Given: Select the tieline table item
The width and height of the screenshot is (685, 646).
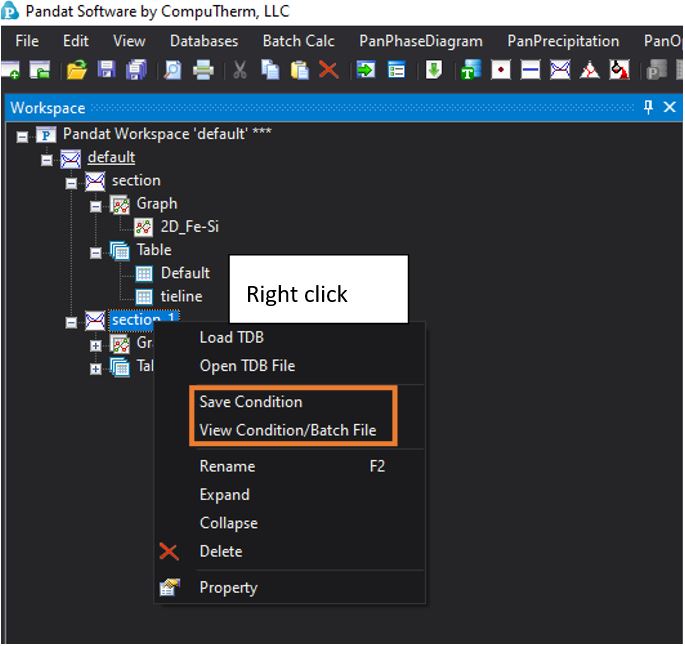Looking at the screenshot, I should click(x=181, y=297).
